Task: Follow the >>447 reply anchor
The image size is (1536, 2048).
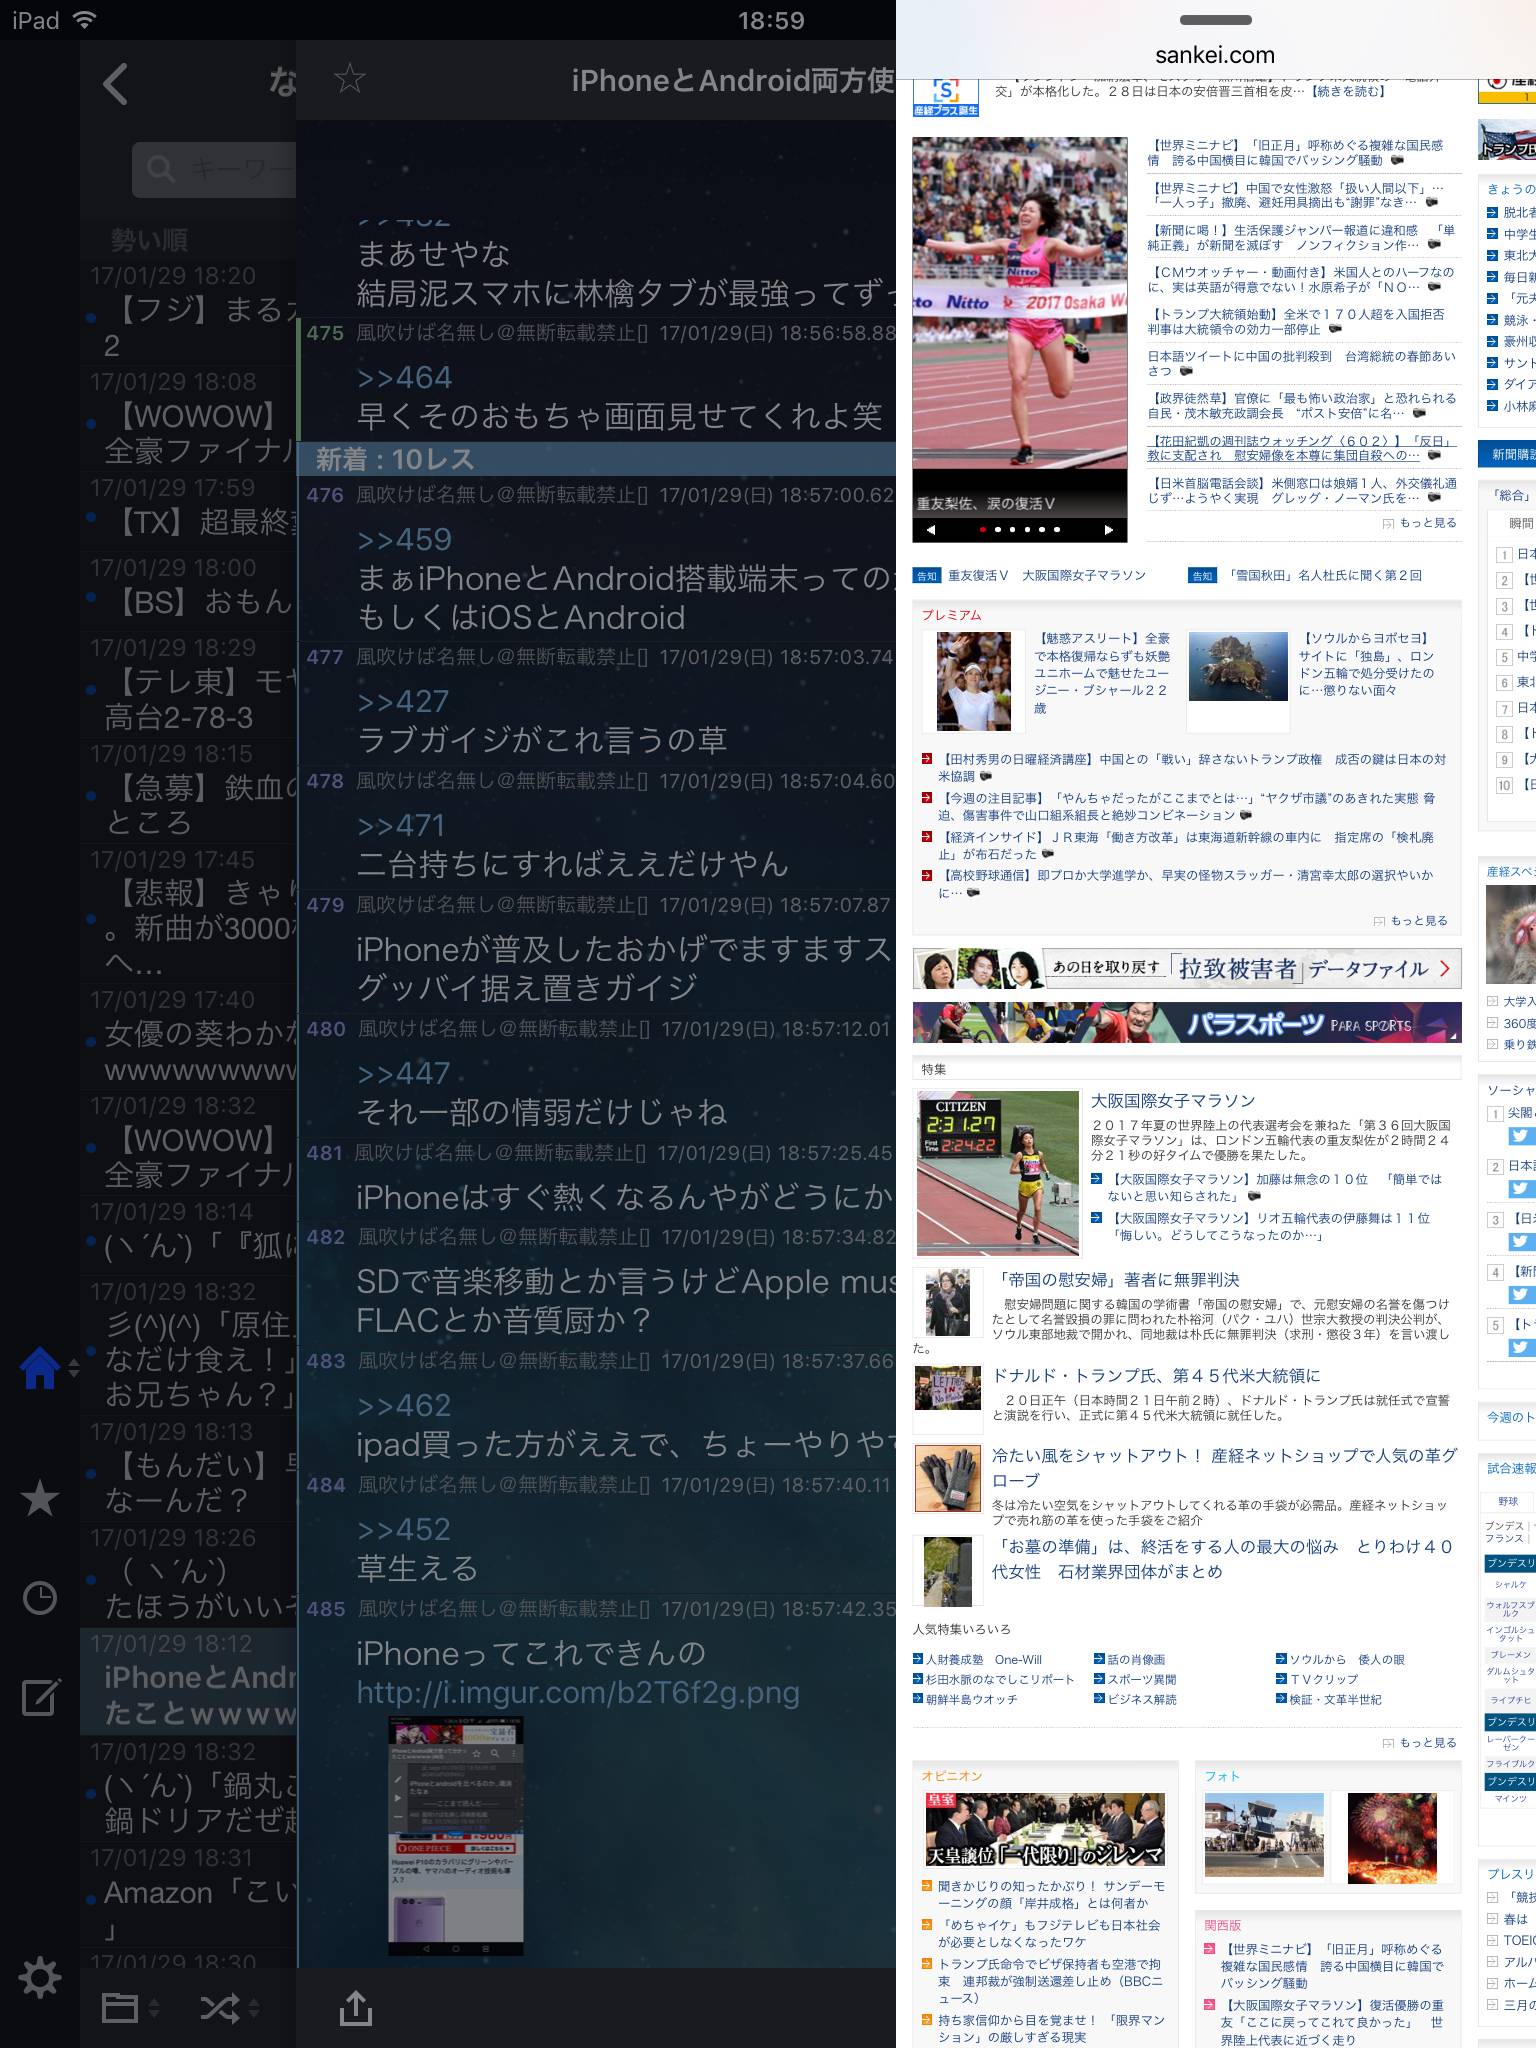Action: pos(405,1073)
